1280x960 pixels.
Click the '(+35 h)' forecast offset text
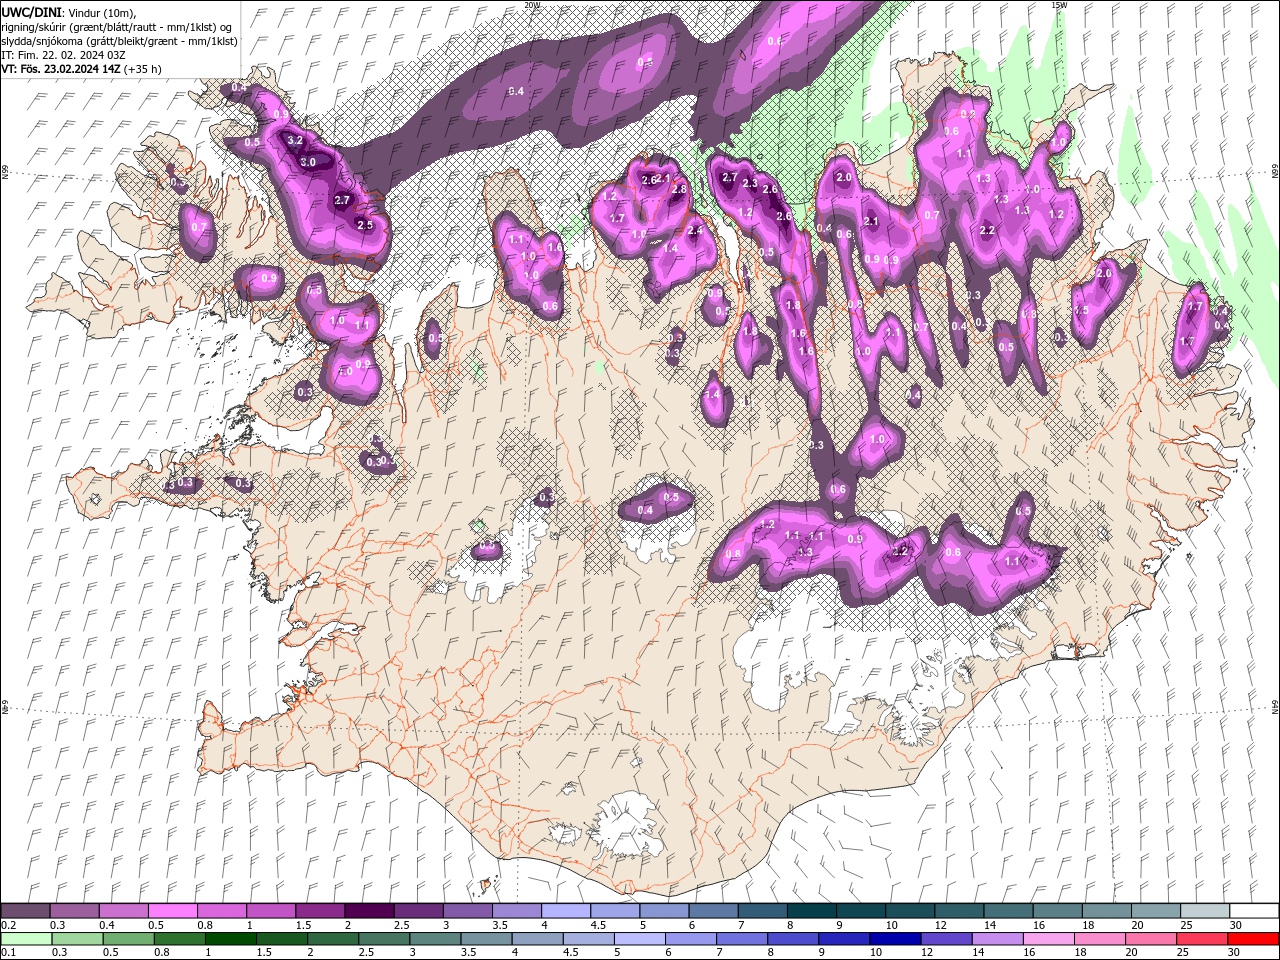coord(144,69)
